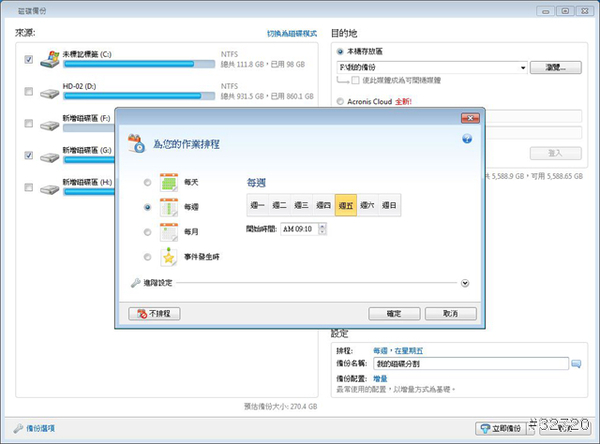Select the 每月 monthly radio button
The image size is (600, 444).
[147, 232]
